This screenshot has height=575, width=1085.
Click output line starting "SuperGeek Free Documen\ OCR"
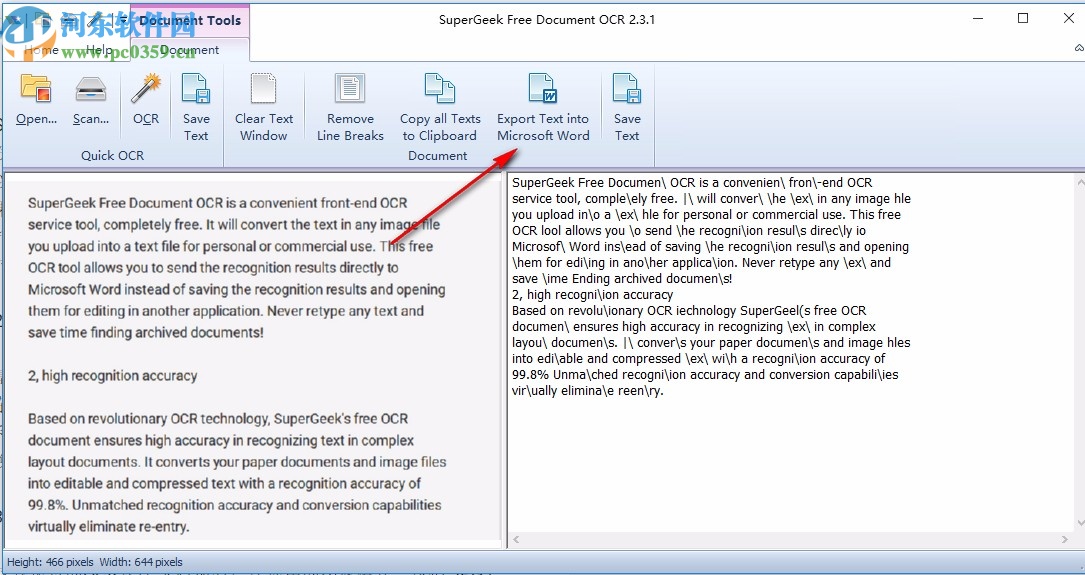692,183
